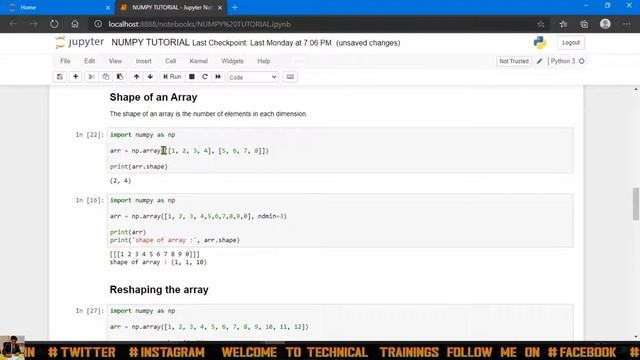
Task: Cut the selected cells
Action: pyautogui.click(x=91, y=77)
